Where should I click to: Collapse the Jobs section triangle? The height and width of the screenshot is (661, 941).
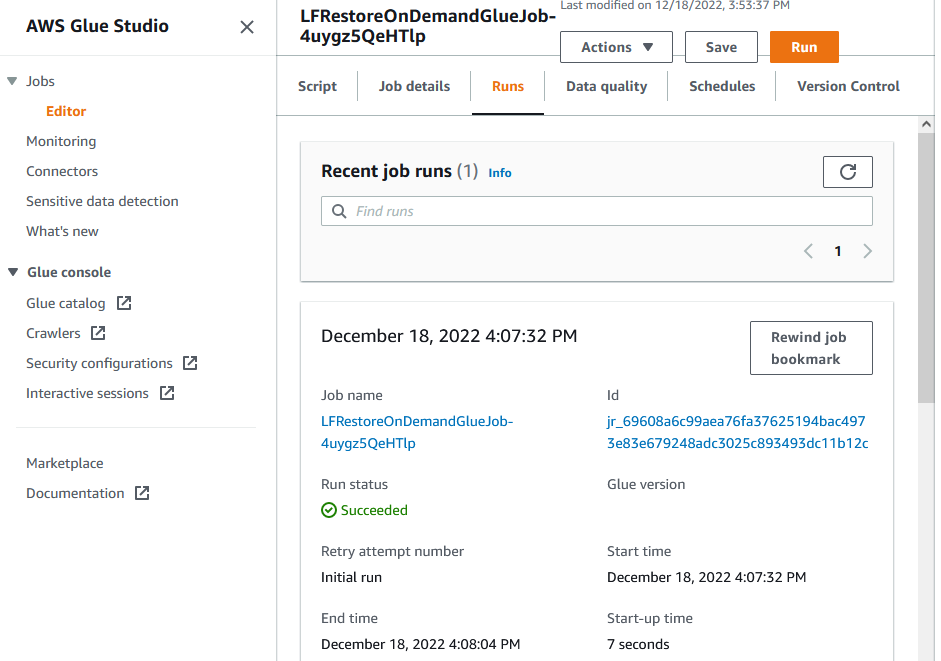click(x=12, y=81)
